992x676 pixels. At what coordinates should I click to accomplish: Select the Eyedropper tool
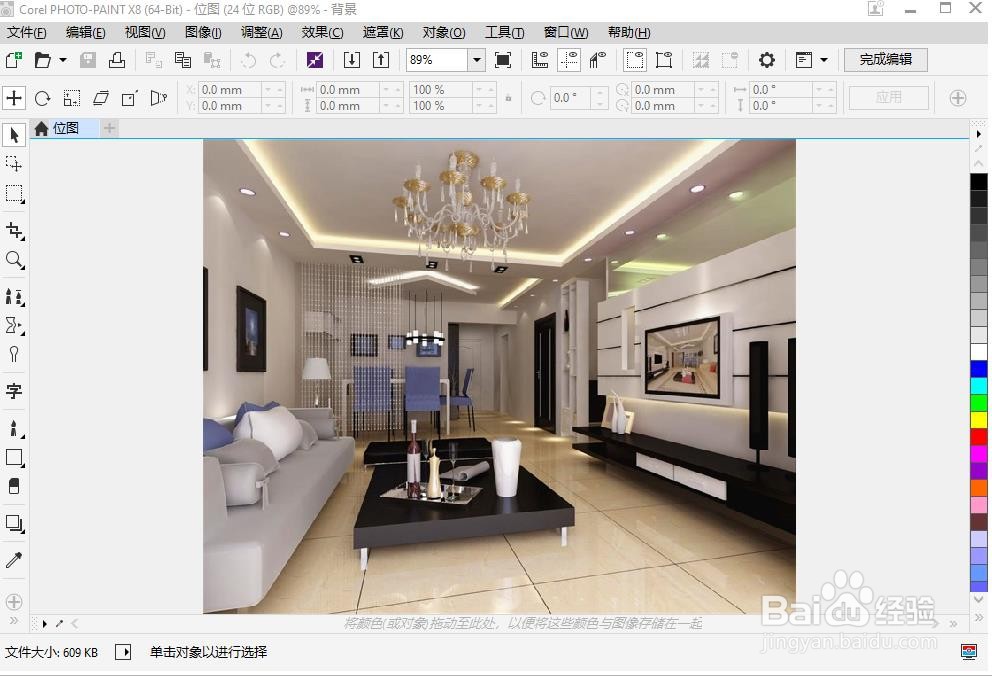[14, 558]
